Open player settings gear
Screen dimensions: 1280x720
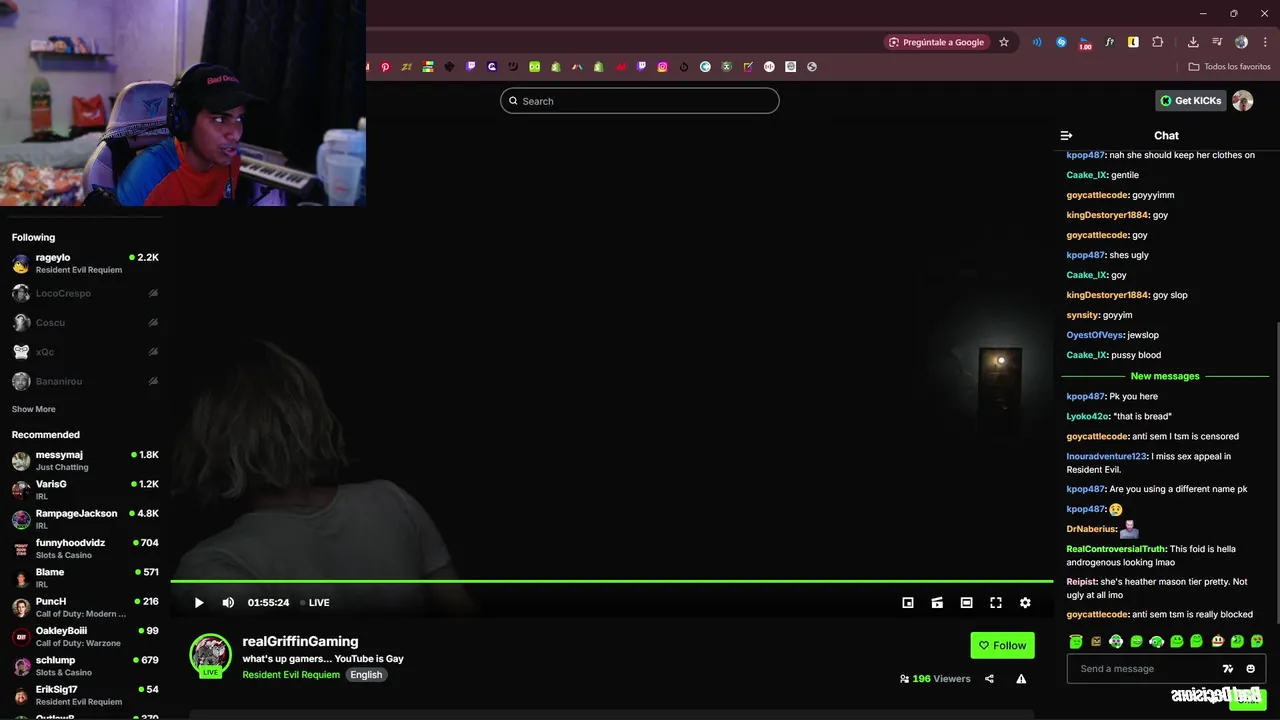(x=1025, y=603)
